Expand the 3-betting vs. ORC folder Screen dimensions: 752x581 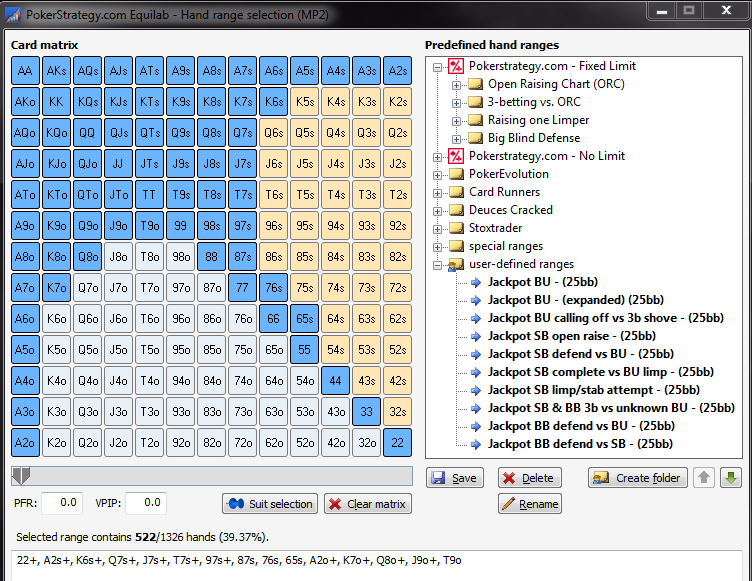point(456,103)
